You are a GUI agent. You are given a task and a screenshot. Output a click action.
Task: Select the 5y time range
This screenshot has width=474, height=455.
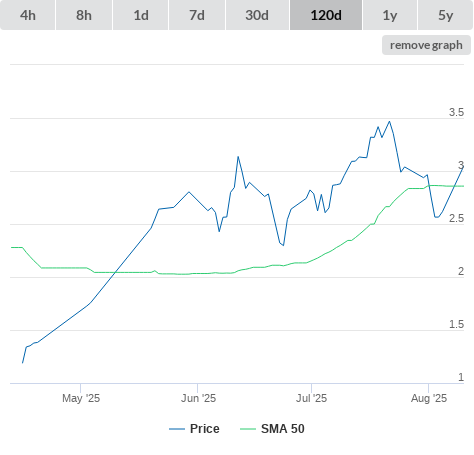(445, 15)
